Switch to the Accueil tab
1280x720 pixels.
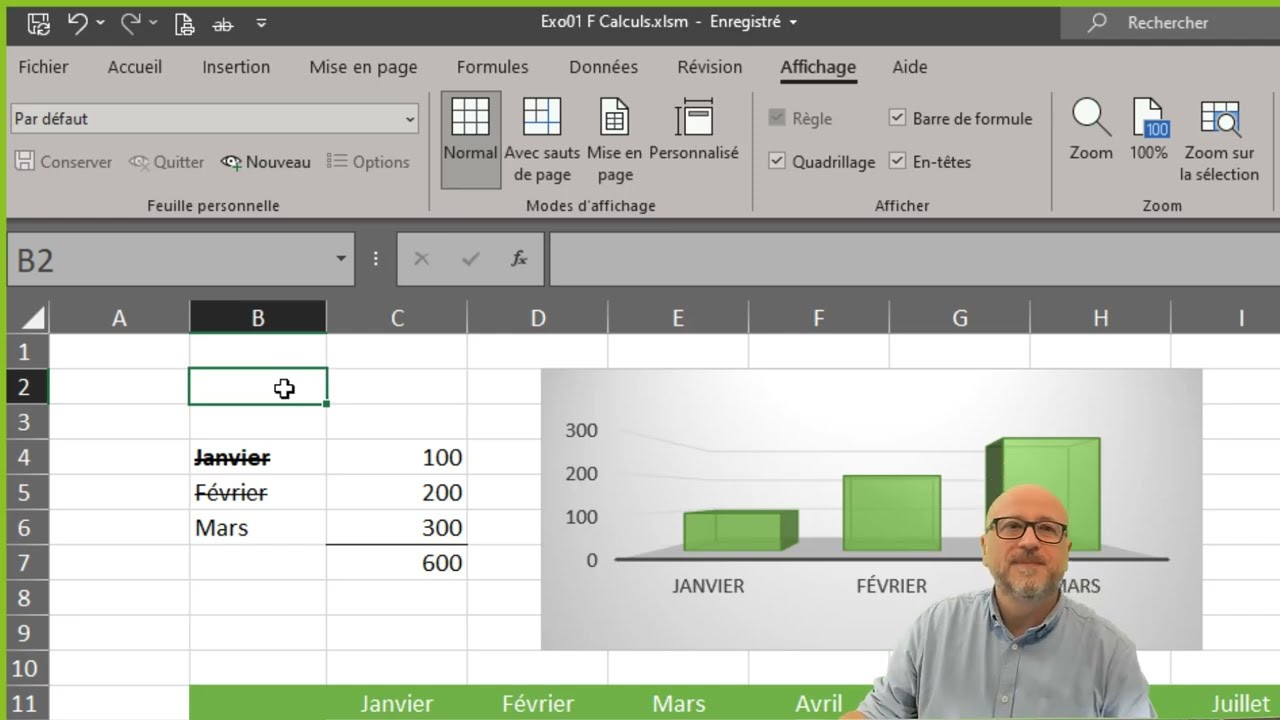point(135,67)
